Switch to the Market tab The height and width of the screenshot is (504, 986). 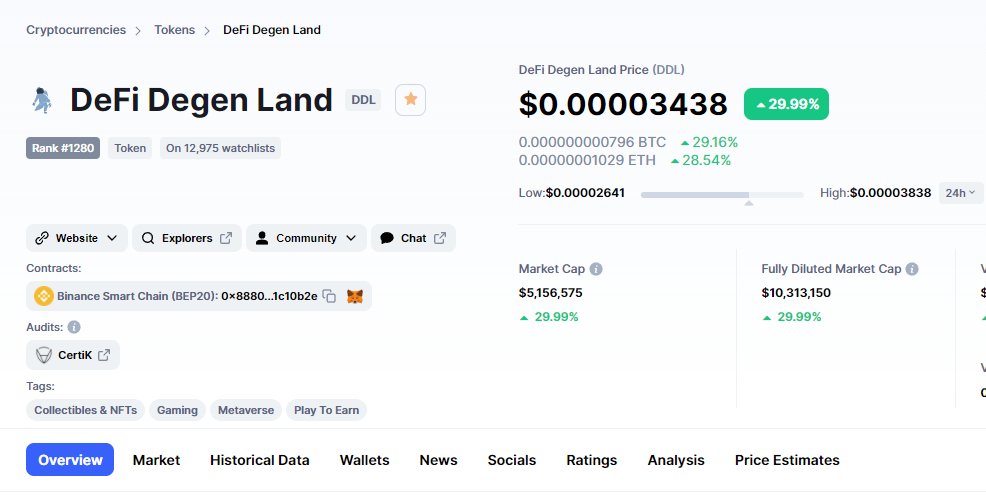pyautogui.click(x=156, y=460)
